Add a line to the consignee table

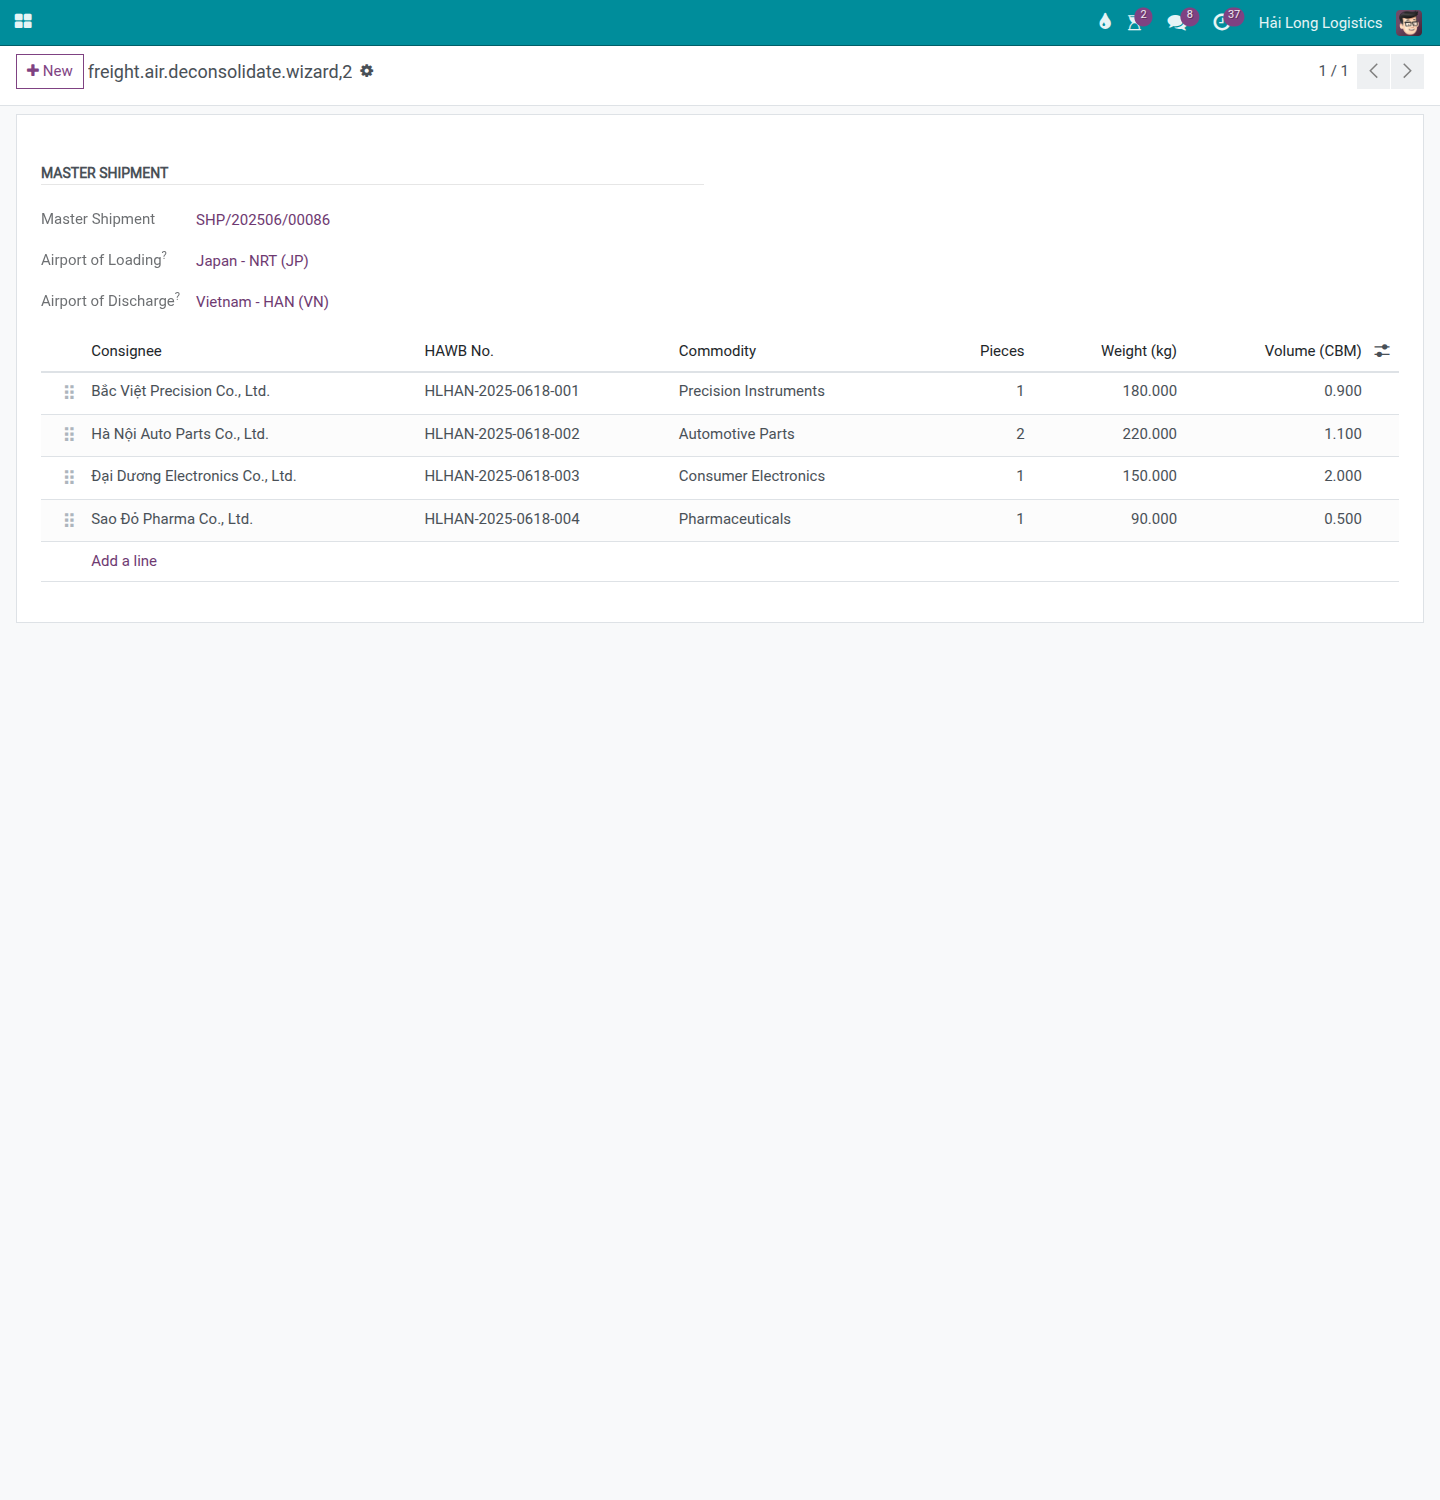(x=124, y=561)
